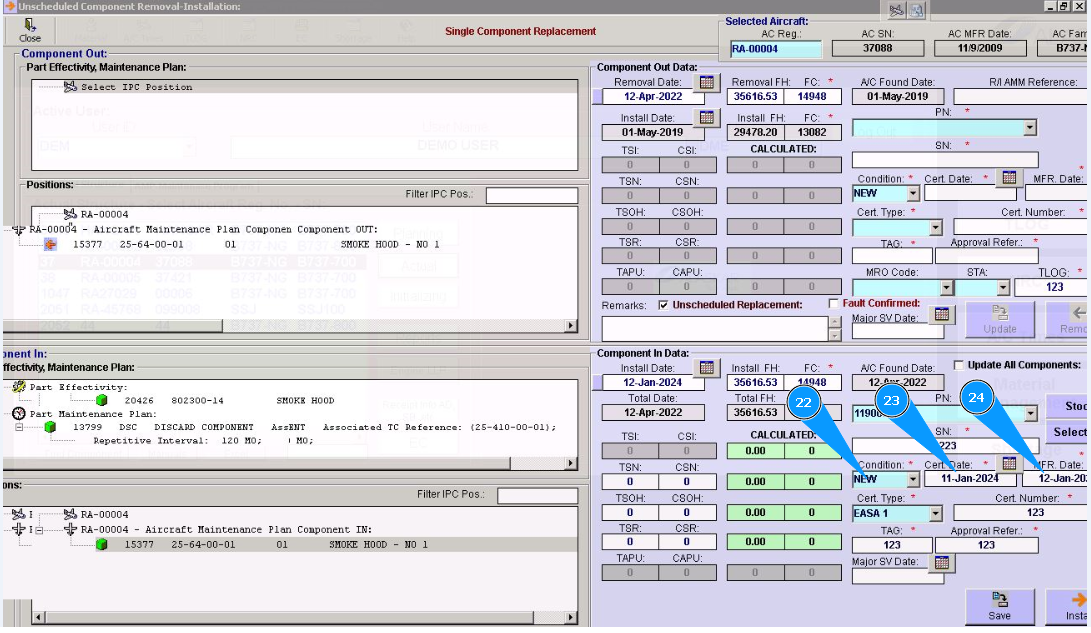This screenshot has width=1091, height=633.
Task: Open Component In Cert. Date calendar
Action: click(x=1009, y=464)
